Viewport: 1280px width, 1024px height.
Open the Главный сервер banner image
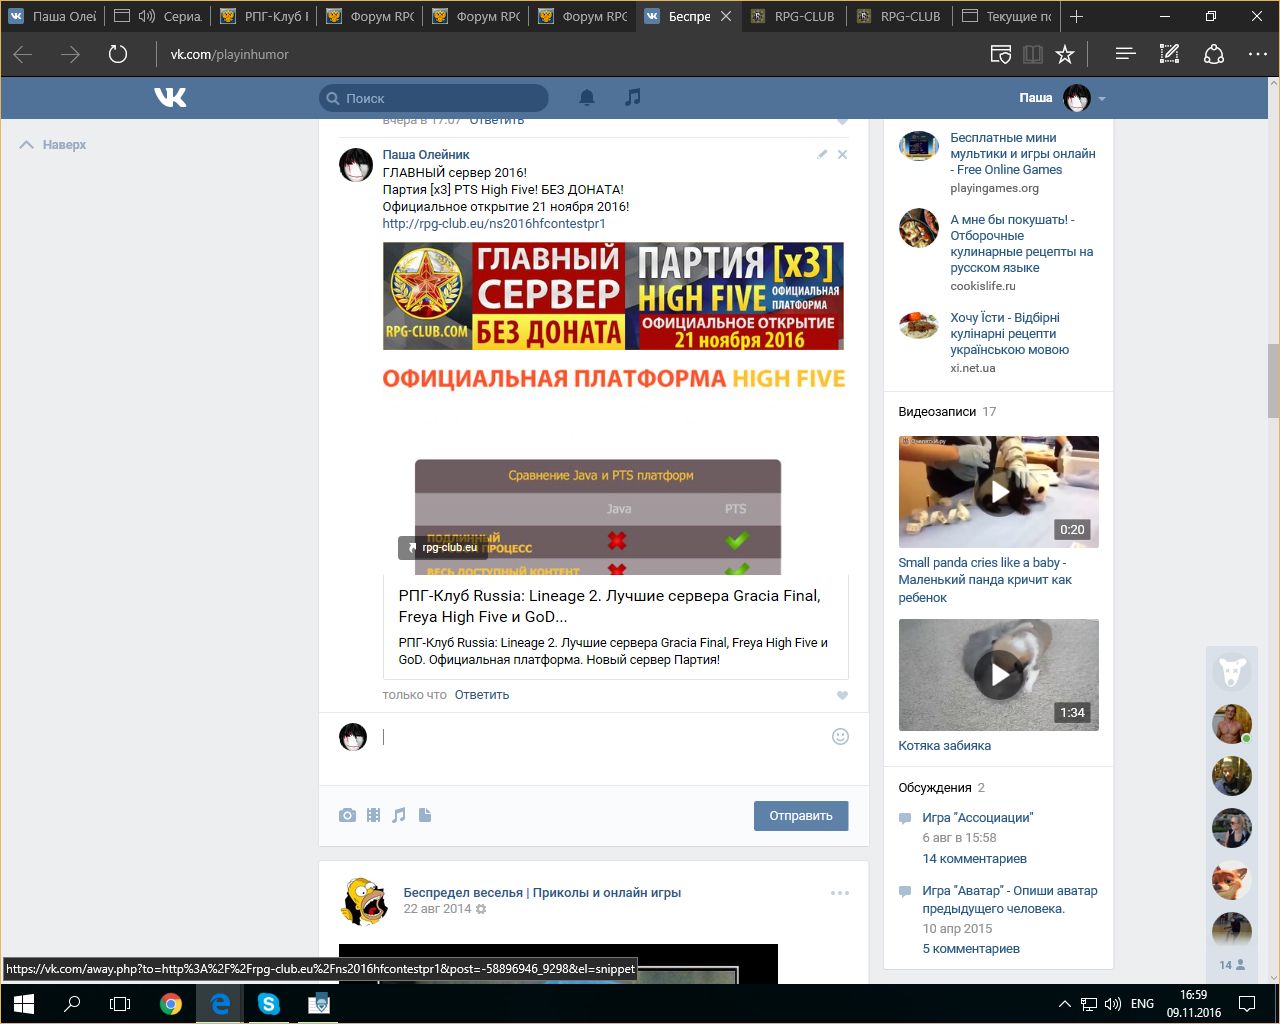tap(613, 296)
